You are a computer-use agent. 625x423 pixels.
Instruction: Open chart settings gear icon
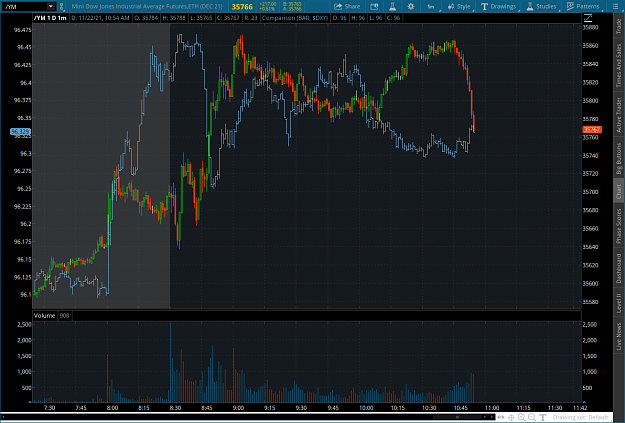[411, 6]
